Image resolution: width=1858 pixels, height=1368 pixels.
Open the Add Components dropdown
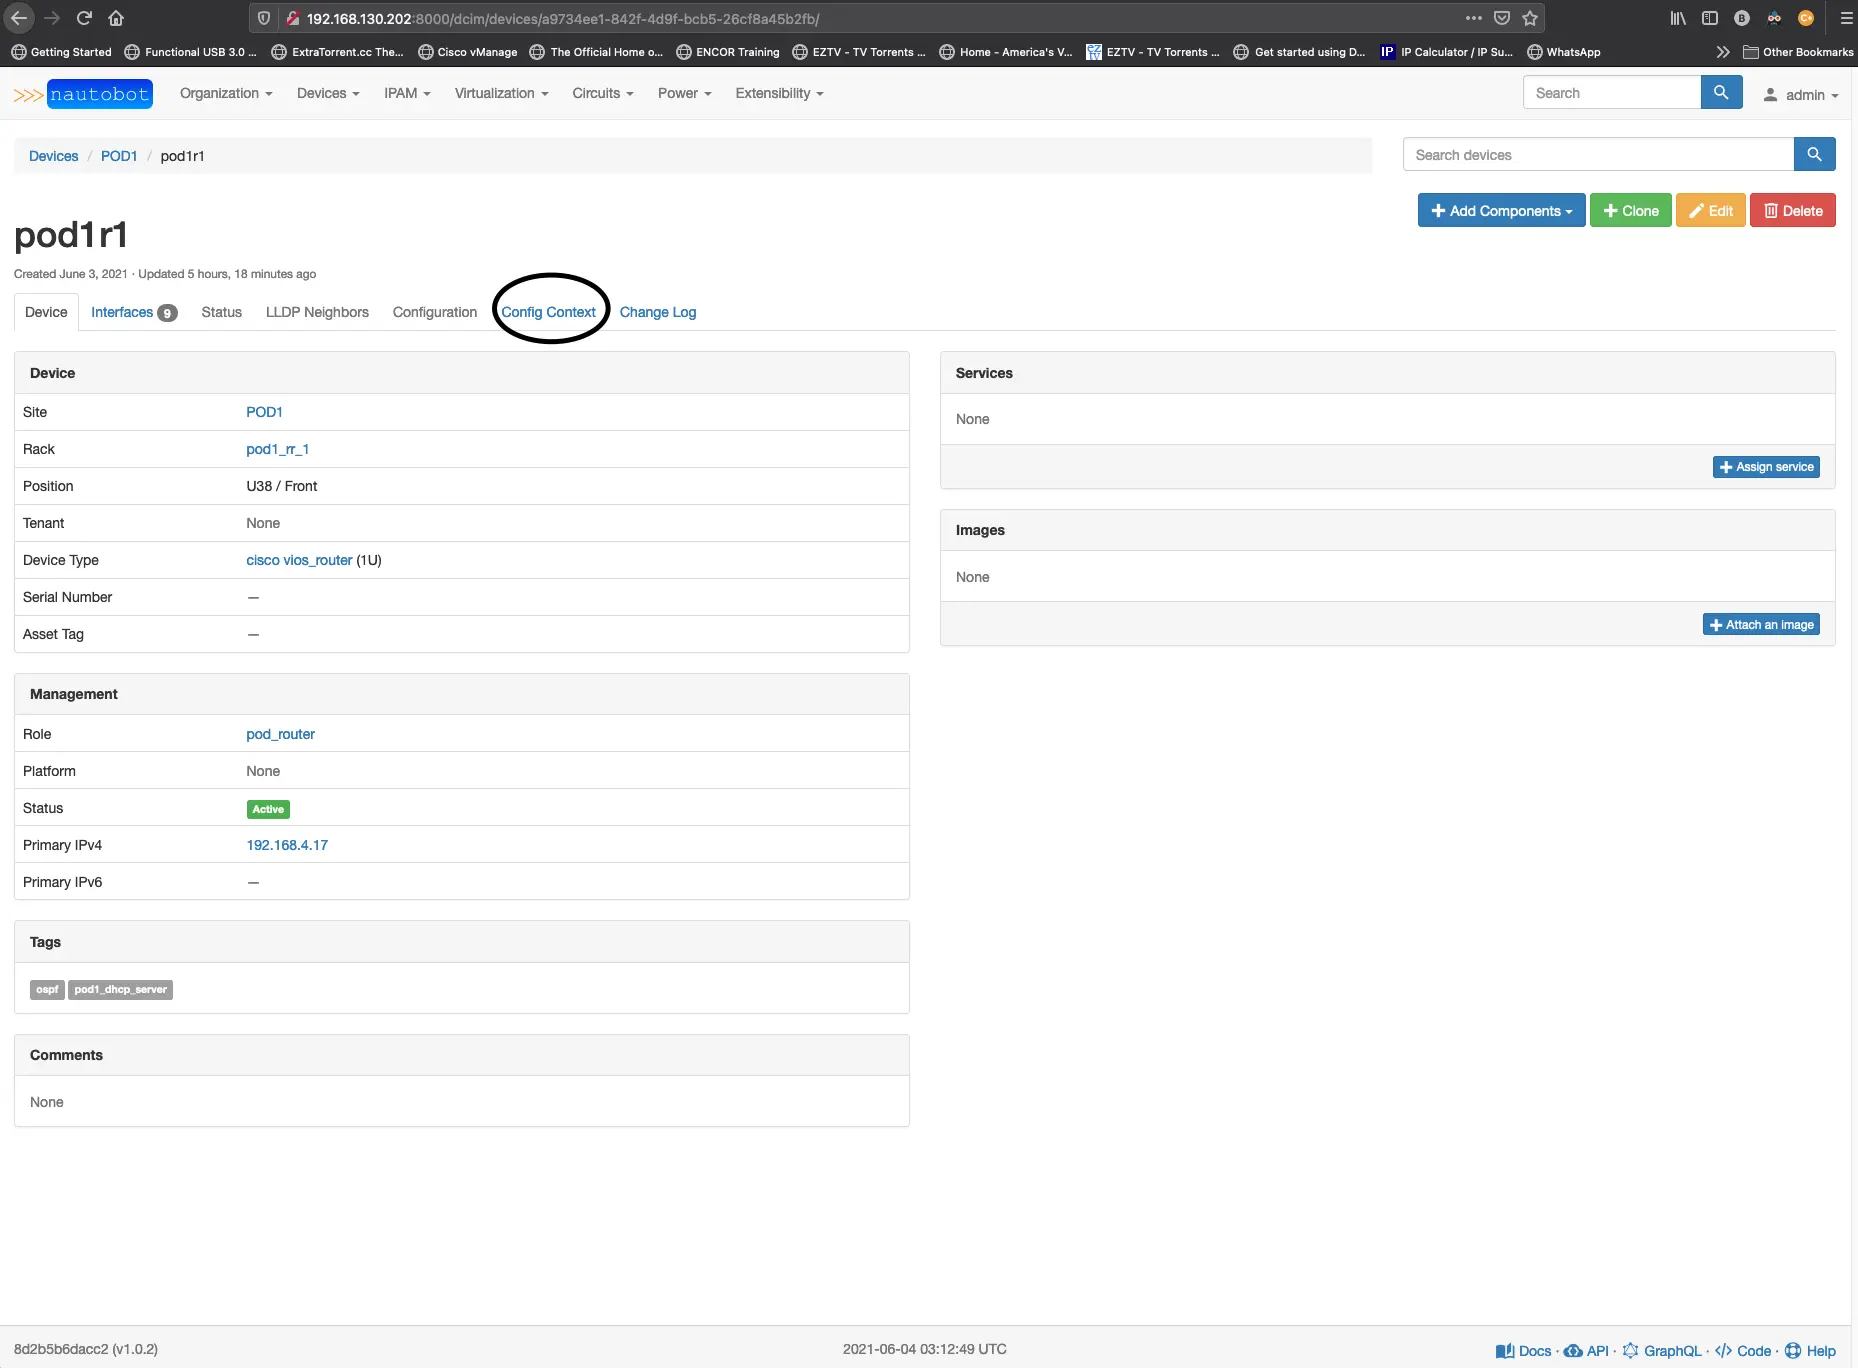pyautogui.click(x=1501, y=211)
